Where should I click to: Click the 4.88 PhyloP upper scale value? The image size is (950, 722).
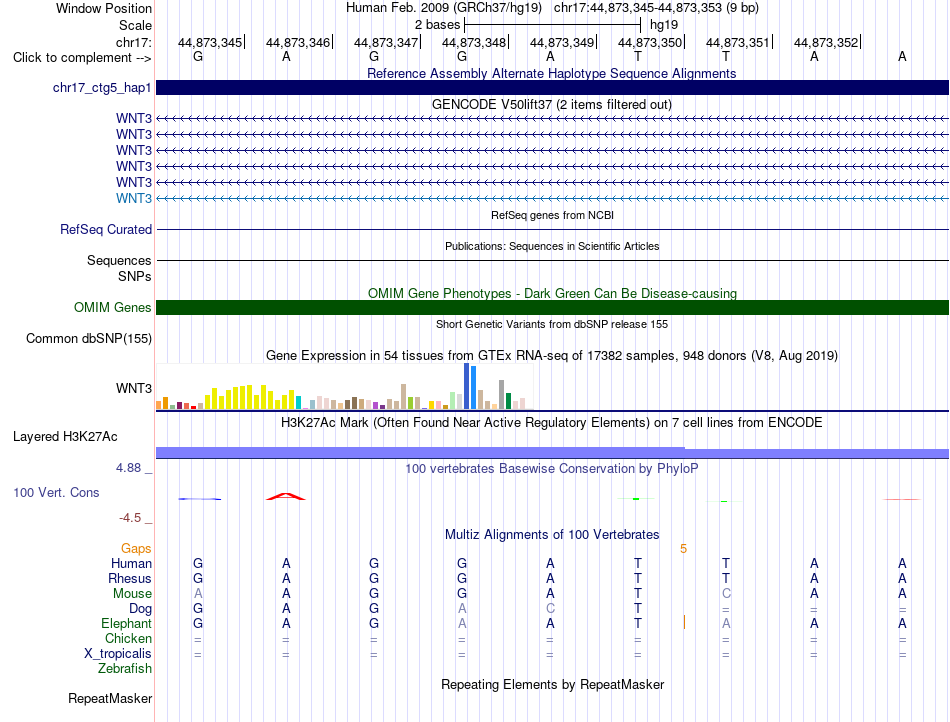click(128, 468)
